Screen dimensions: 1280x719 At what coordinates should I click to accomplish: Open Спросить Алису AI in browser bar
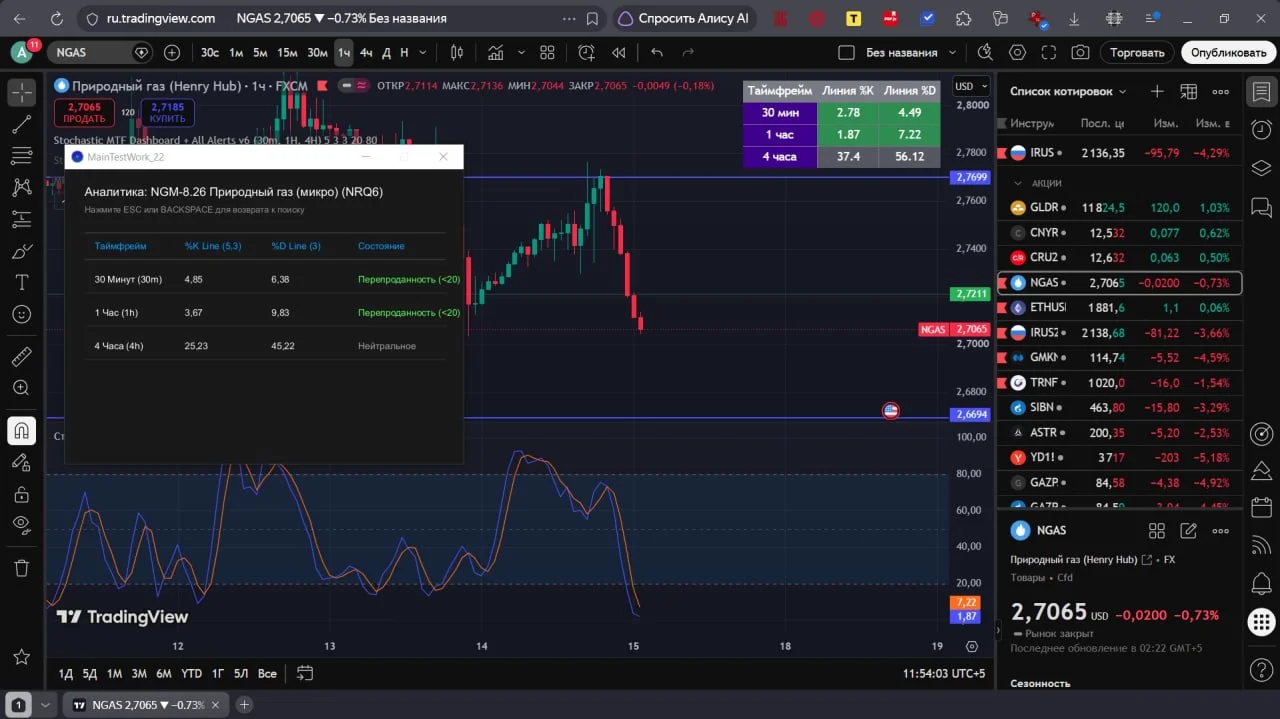tap(685, 18)
